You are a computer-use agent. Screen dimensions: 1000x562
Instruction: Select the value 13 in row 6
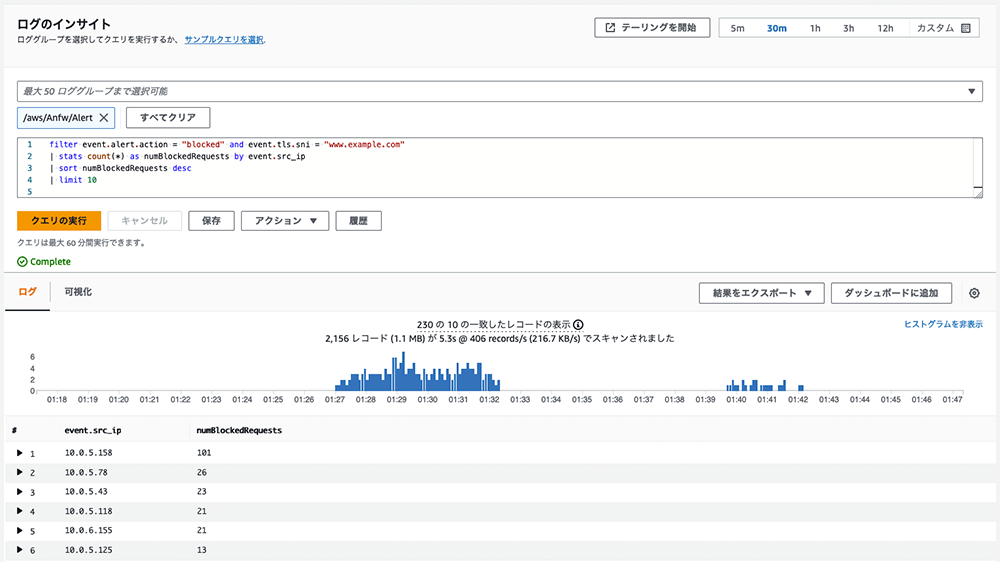pos(202,550)
